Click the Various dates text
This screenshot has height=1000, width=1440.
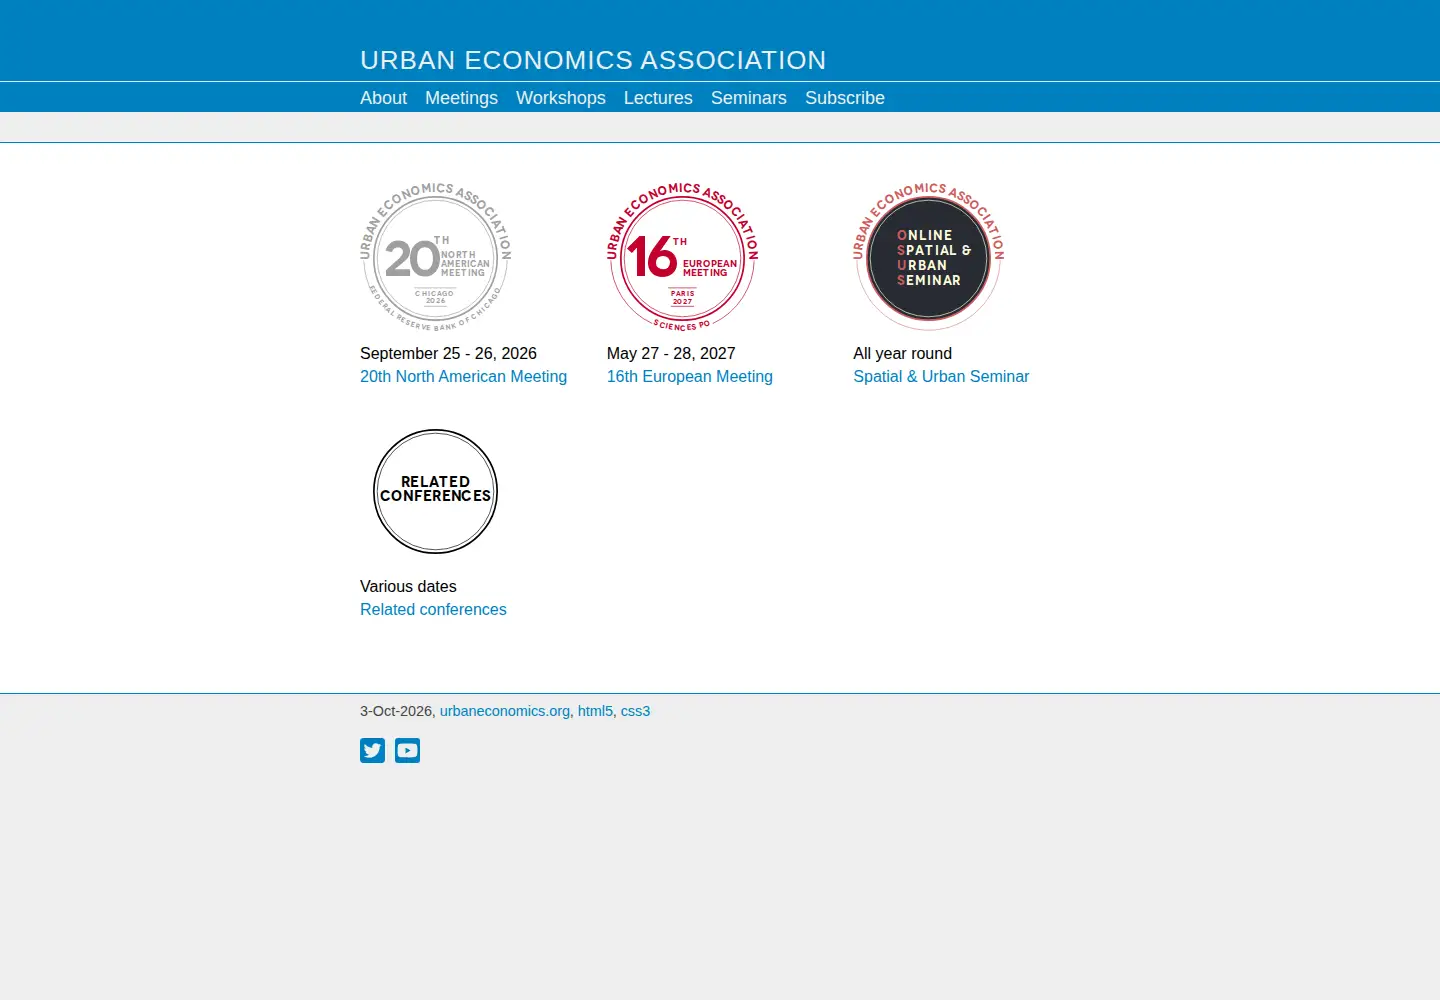tap(408, 586)
